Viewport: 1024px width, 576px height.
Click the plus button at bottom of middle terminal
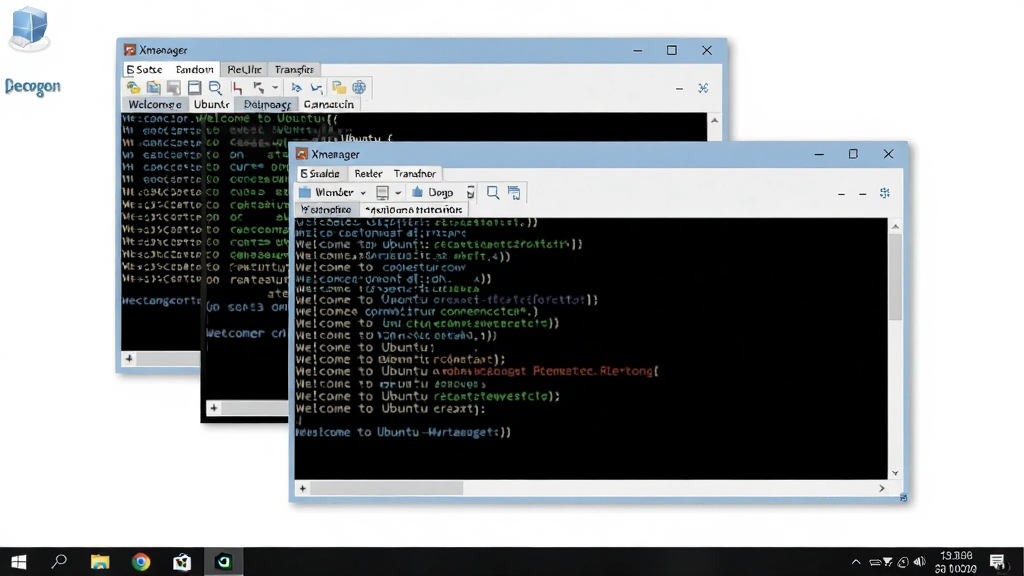[214, 408]
